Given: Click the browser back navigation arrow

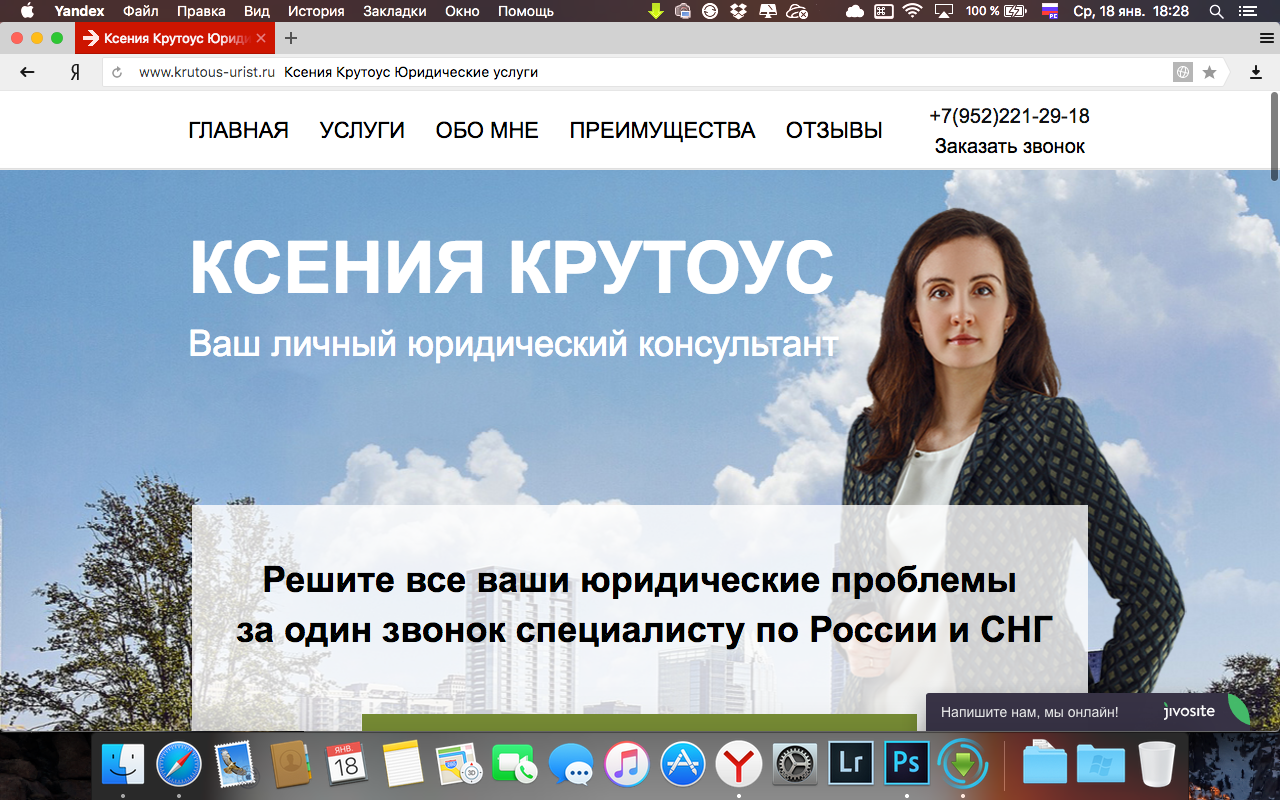Looking at the screenshot, I should tap(26, 71).
